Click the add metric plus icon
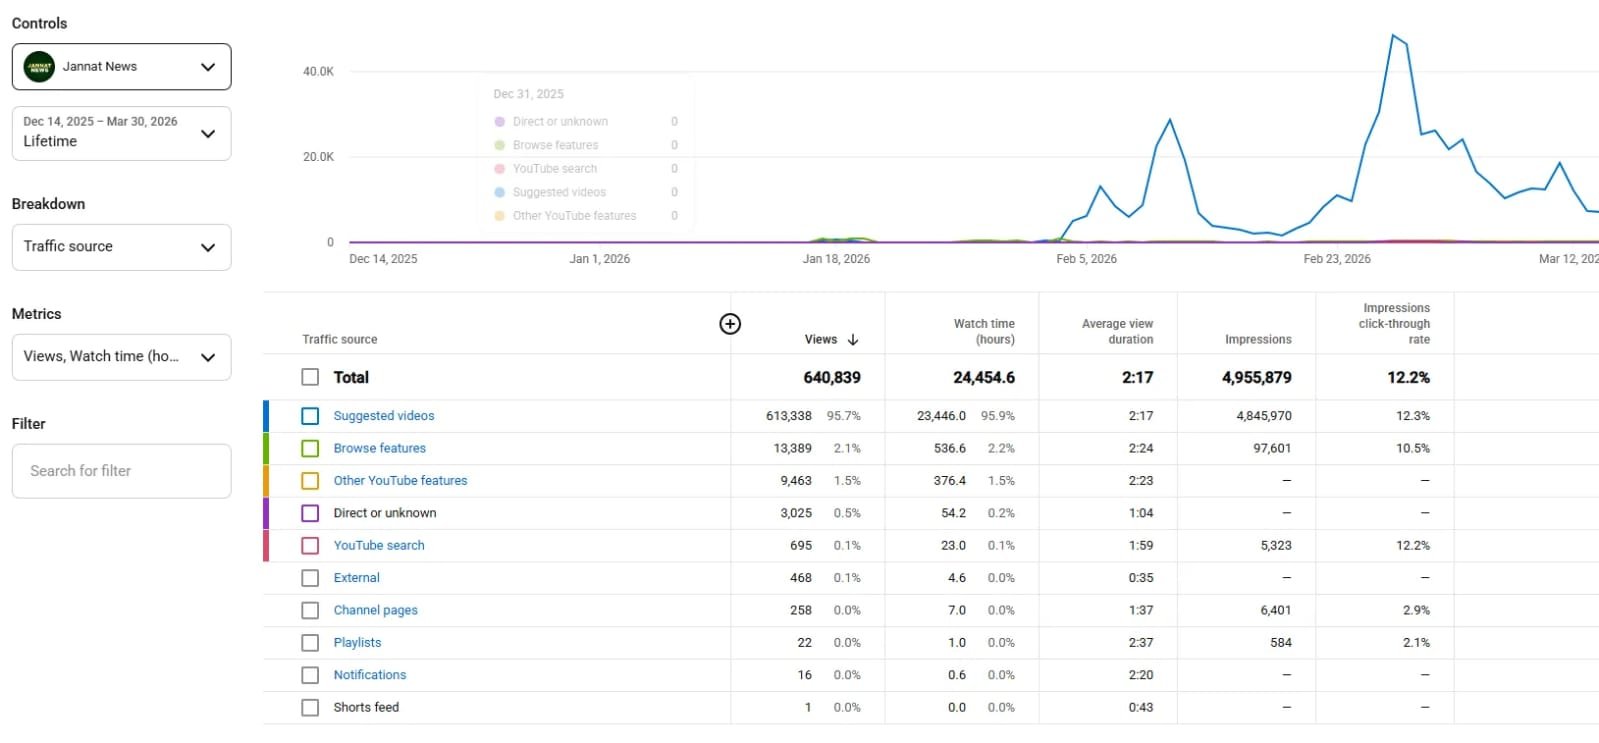The width and height of the screenshot is (1599, 743). pyautogui.click(x=730, y=324)
